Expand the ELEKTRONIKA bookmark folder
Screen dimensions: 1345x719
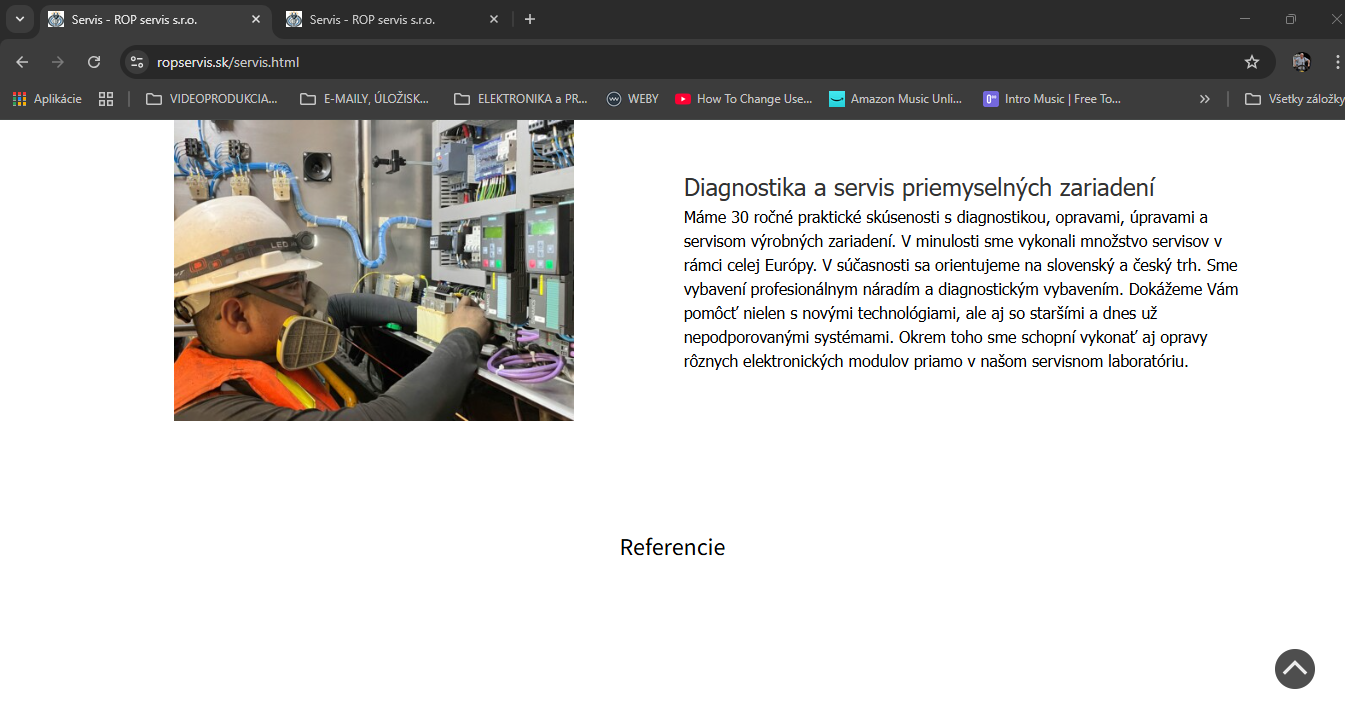(x=520, y=99)
